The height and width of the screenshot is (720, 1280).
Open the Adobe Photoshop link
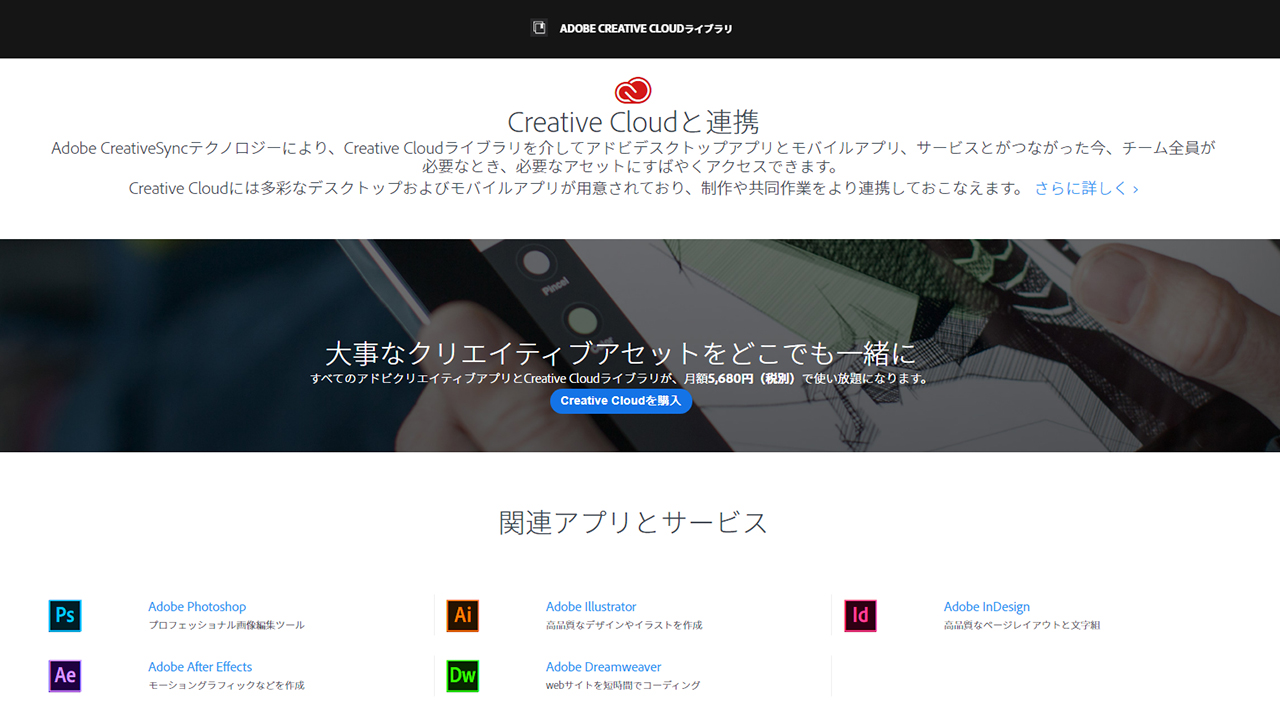(197, 607)
